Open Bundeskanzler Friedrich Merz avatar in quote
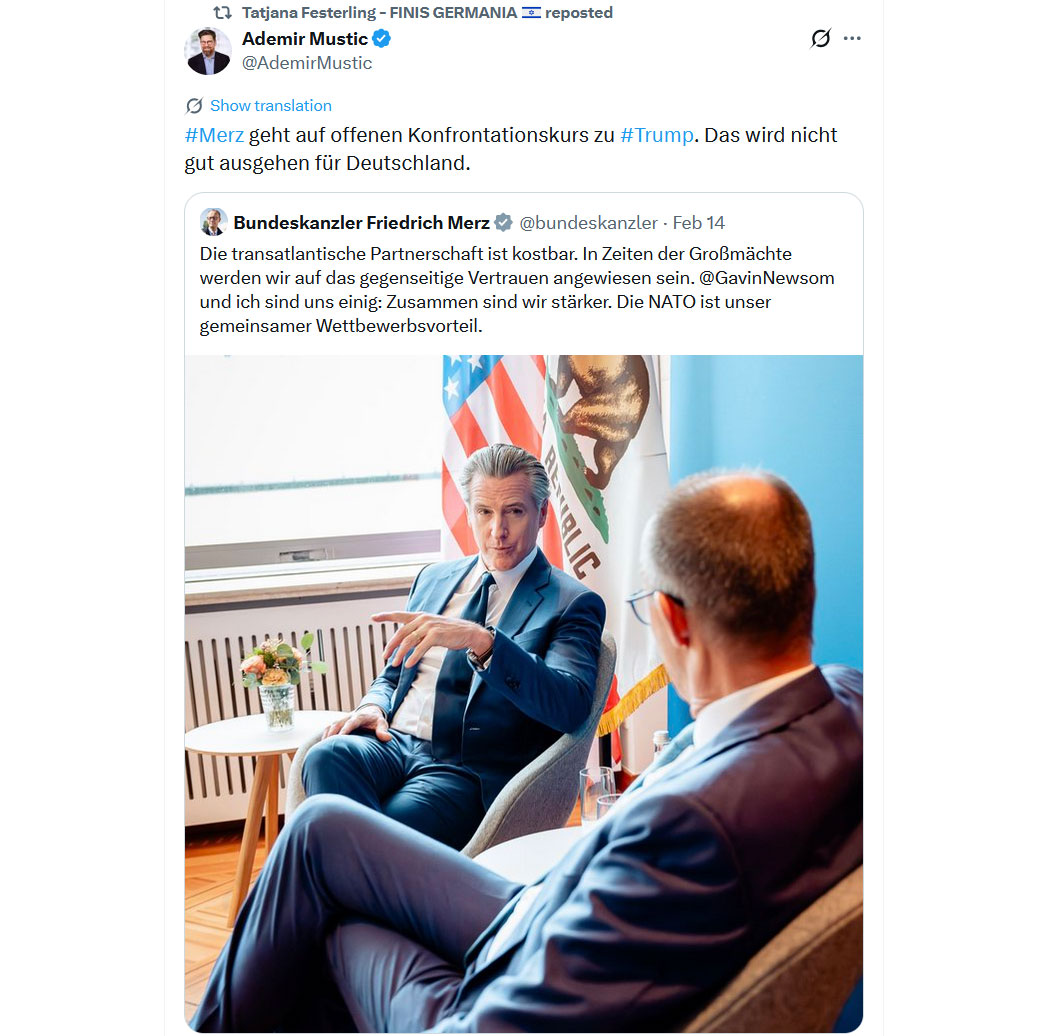 (214, 222)
